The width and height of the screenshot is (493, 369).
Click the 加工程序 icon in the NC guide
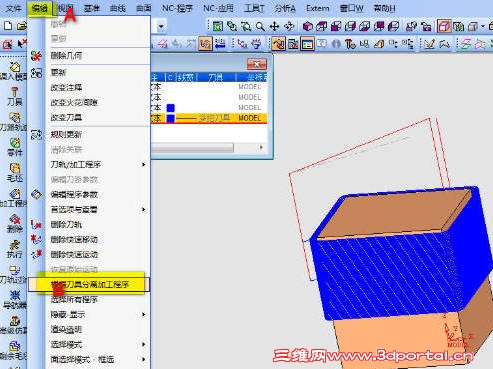[14, 198]
